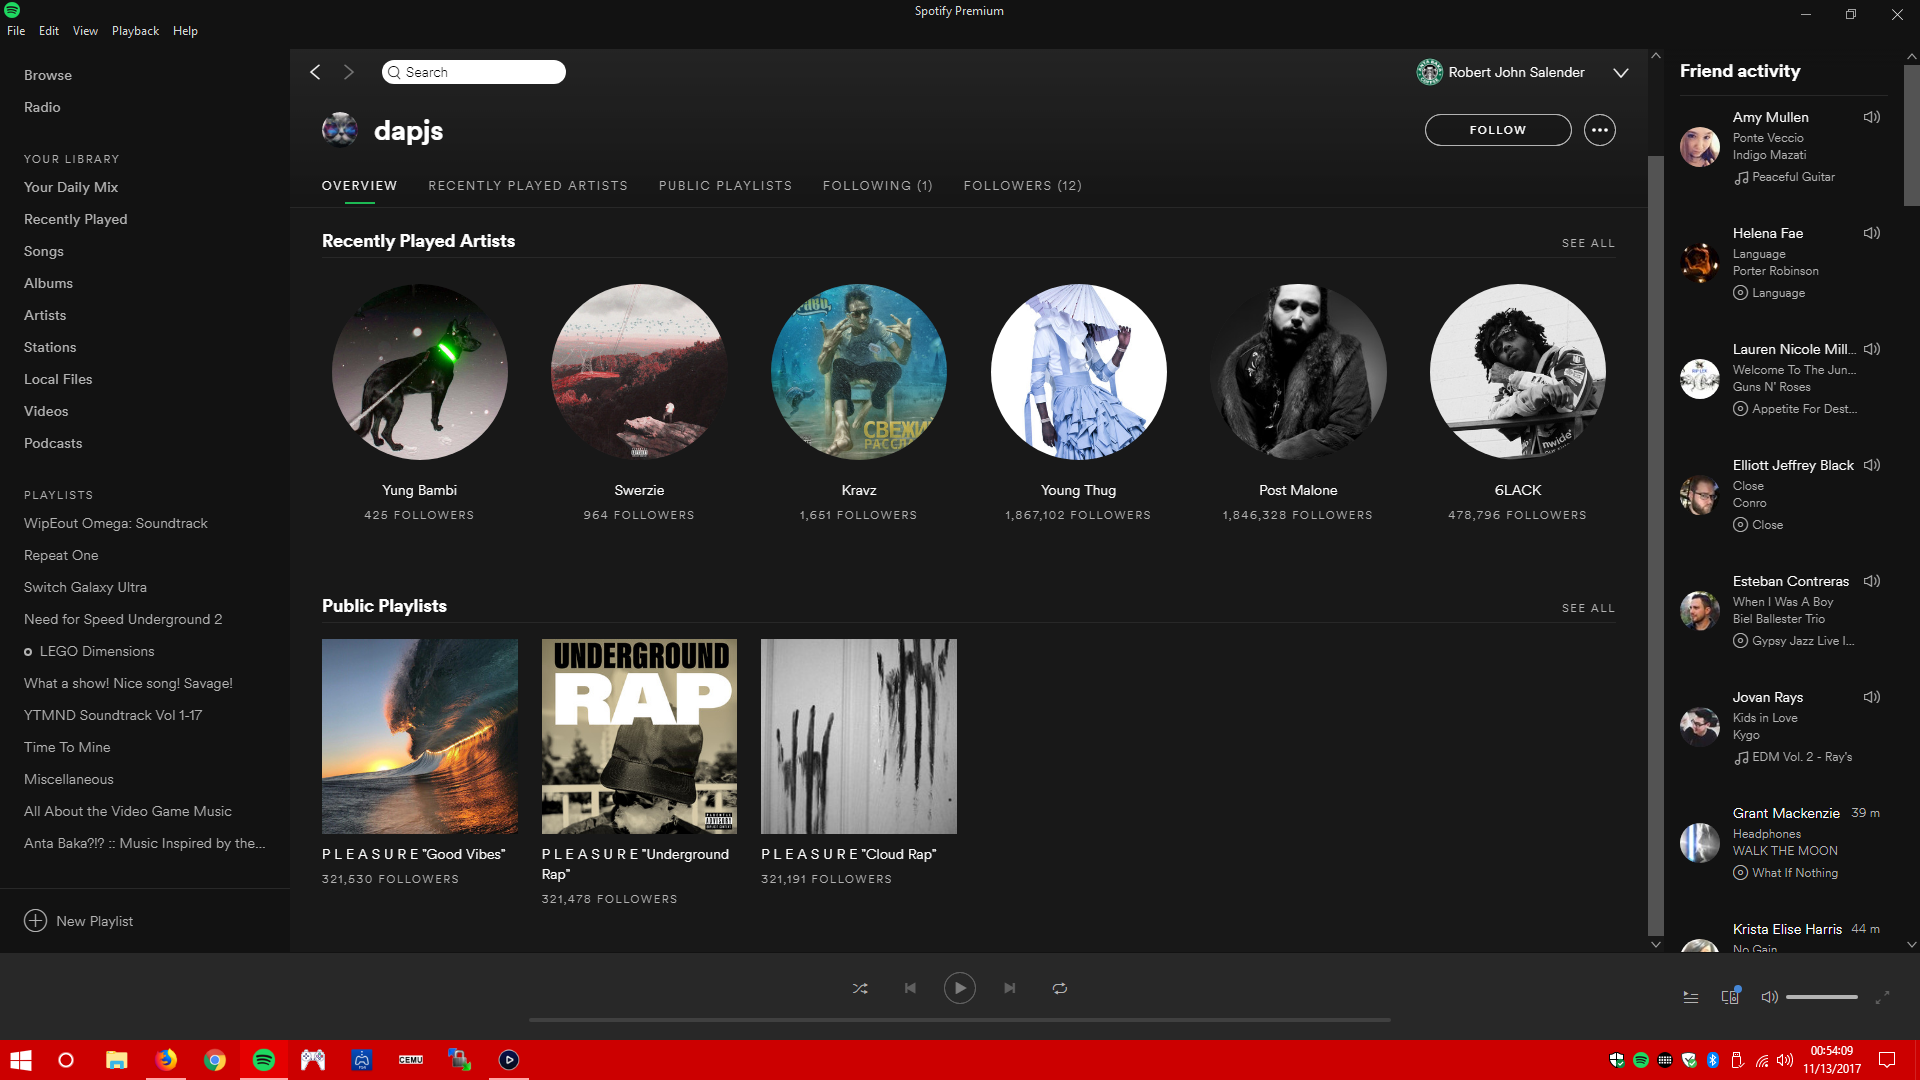Click the song progress bar

[x=960, y=1020]
